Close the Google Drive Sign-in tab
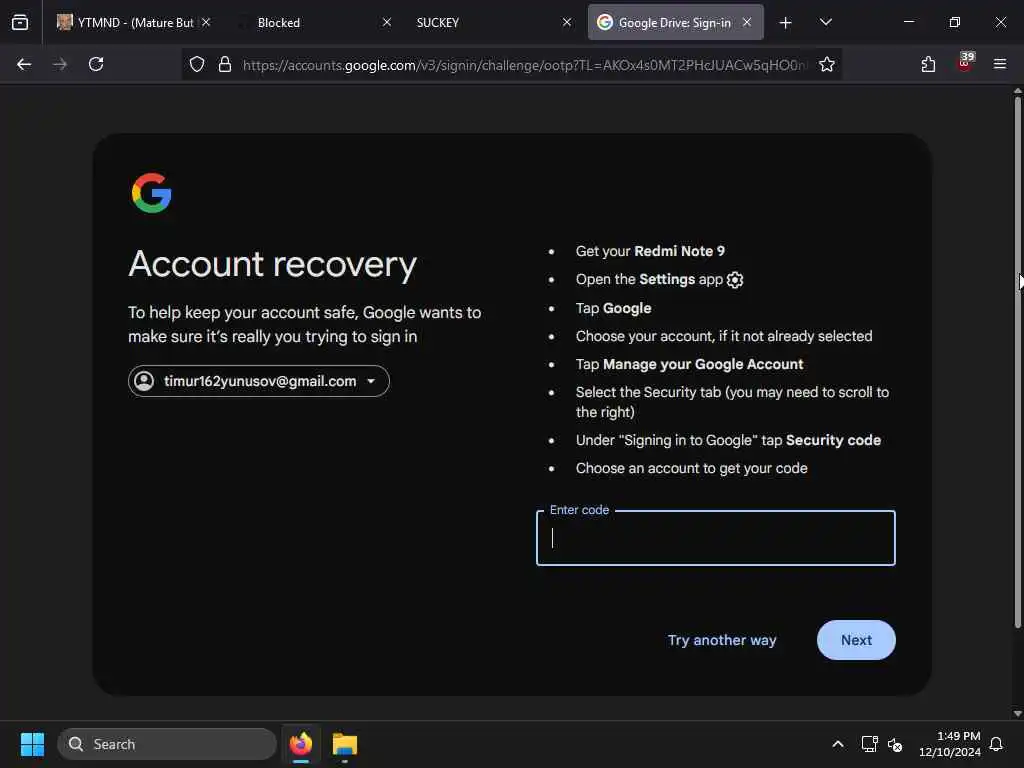The height and width of the screenshot is (768, 1024). coord(746,22)
